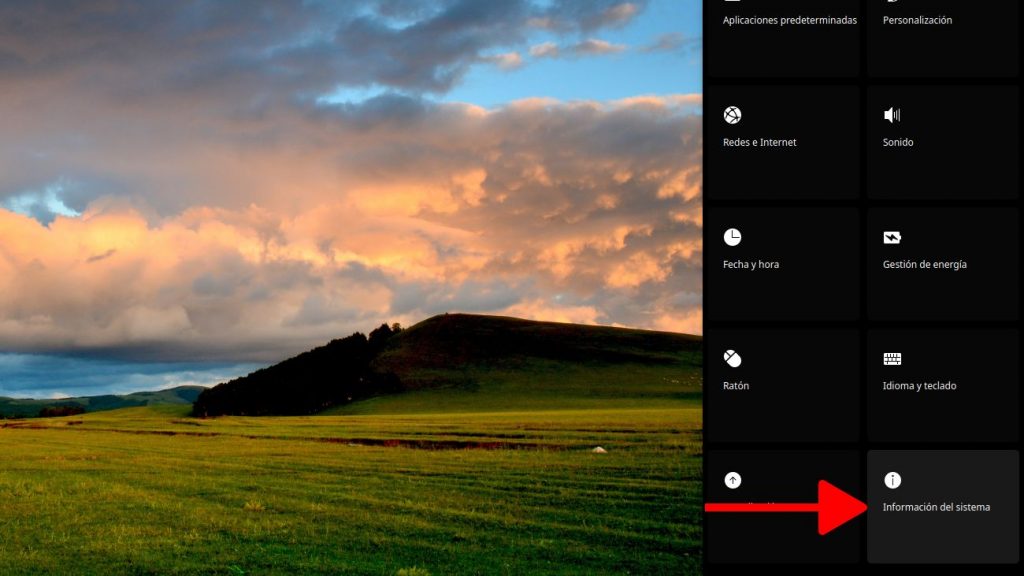The image size is (1024, 576).
Task: Open the Aplicaciones predeterminadas settings
Action: click(789, 20)
